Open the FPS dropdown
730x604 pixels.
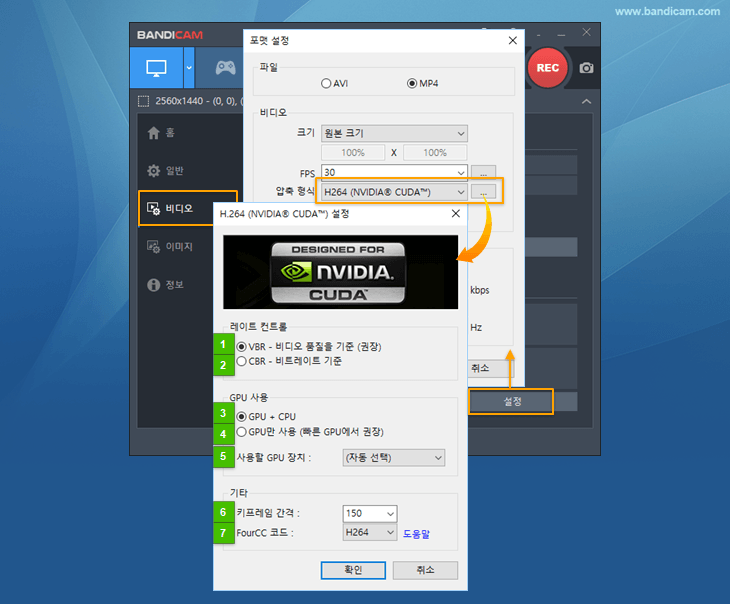pyautogui.click(x=394, y=172)
